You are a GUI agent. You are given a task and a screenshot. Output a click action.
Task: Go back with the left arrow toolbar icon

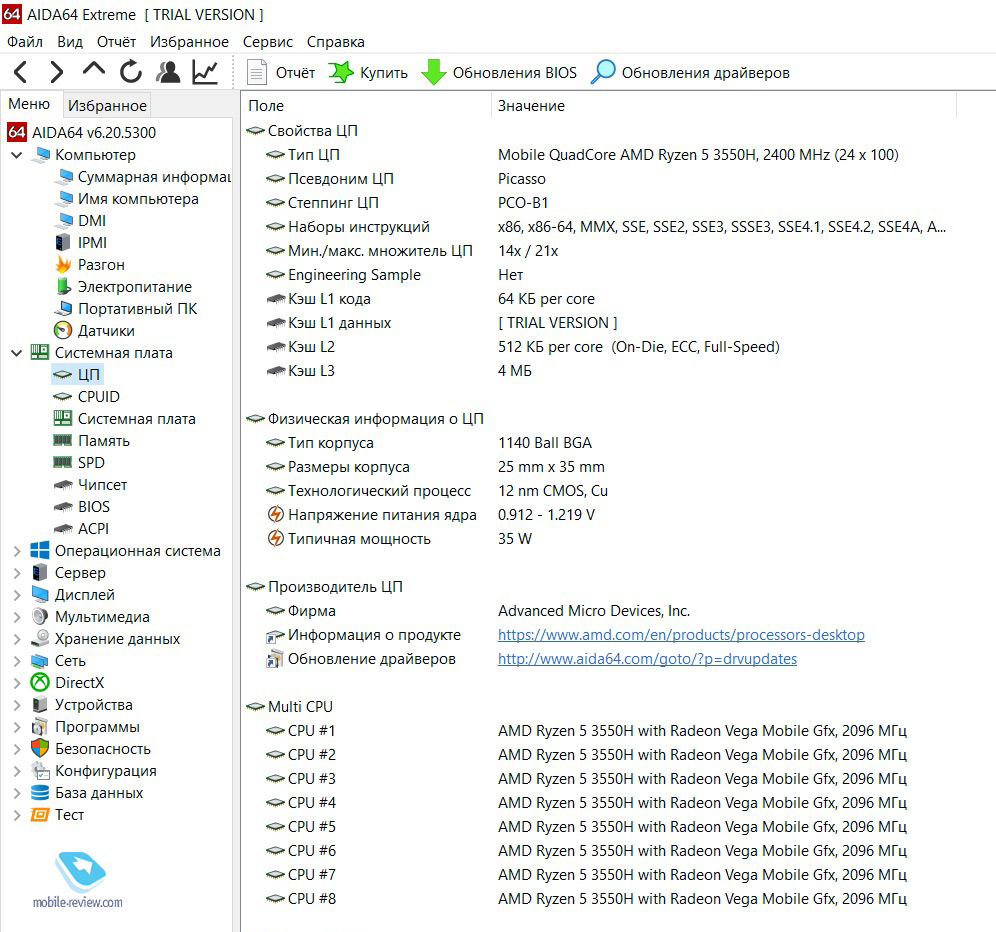20,72
